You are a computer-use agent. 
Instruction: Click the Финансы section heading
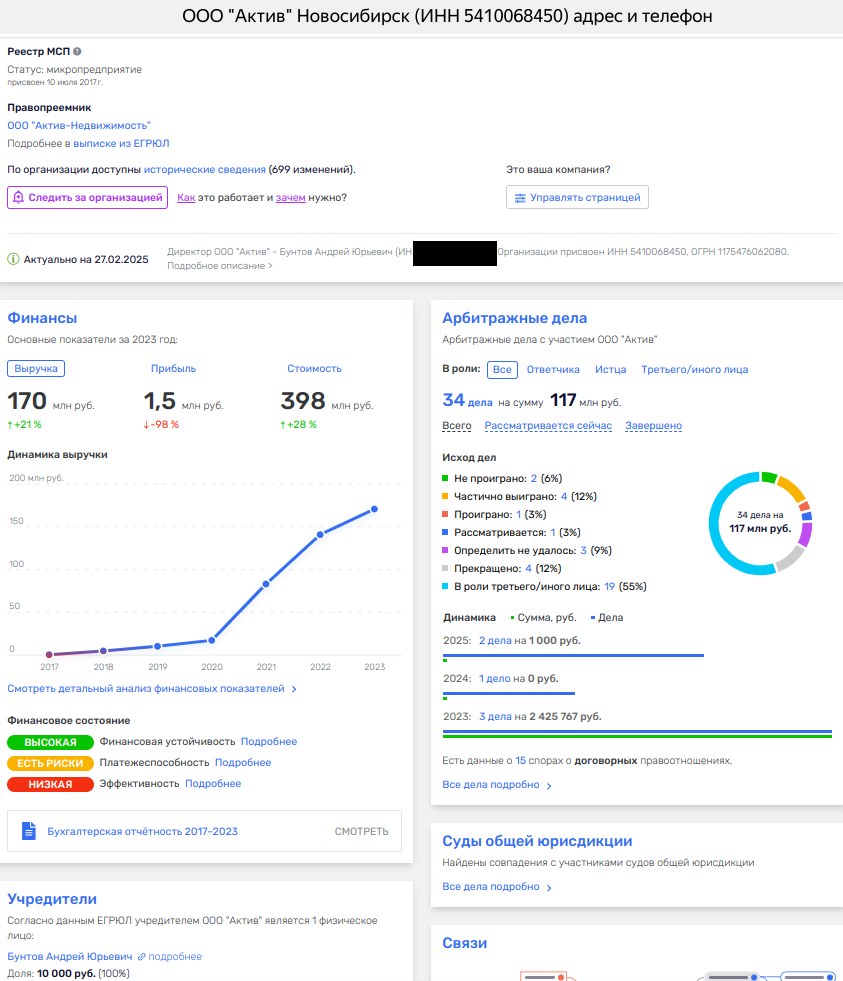click(x=42, y=318)
